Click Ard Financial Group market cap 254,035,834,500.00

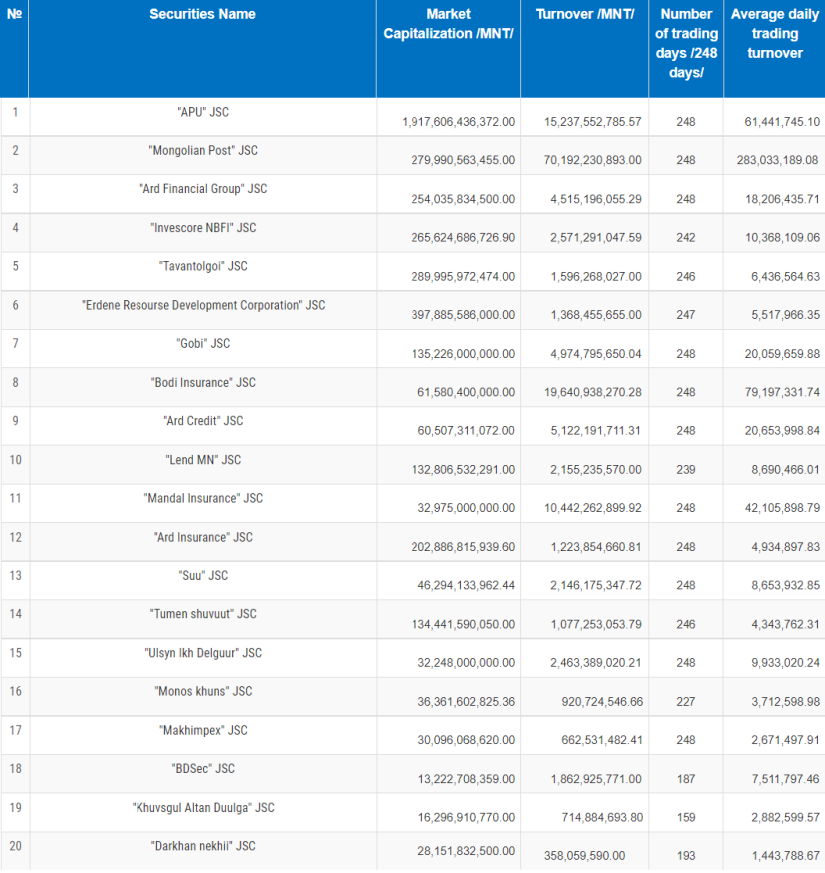click(463, 199)
